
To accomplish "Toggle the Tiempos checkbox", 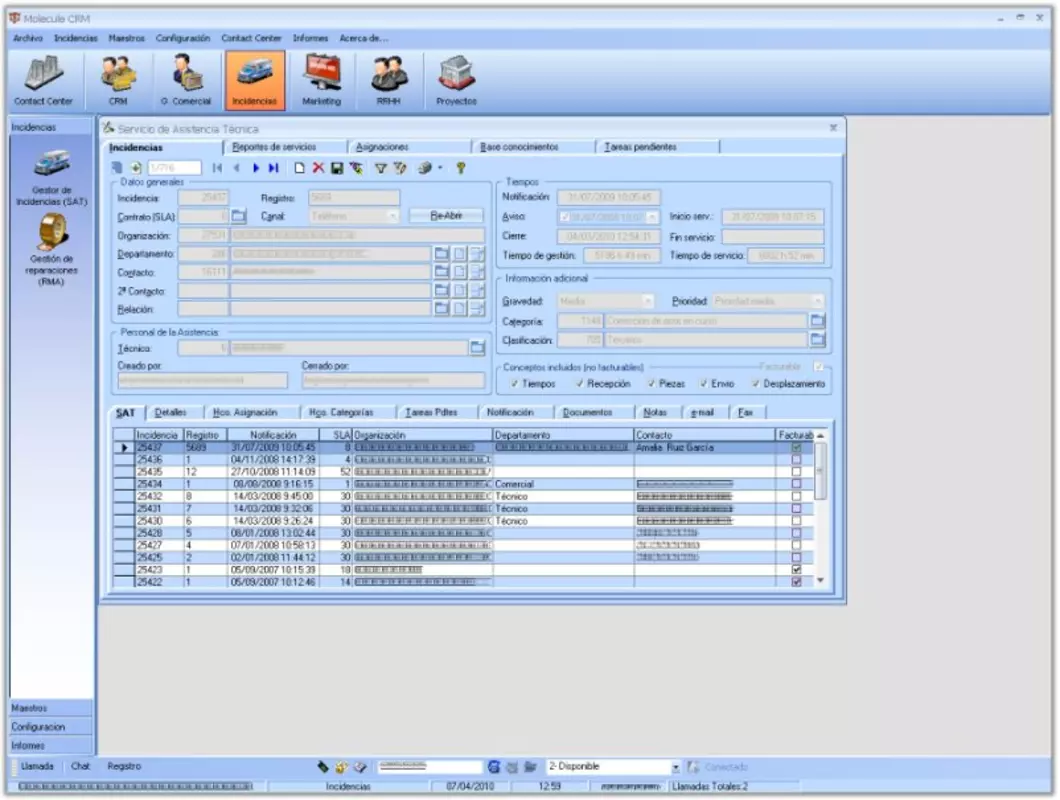I will tap(515, 383).
